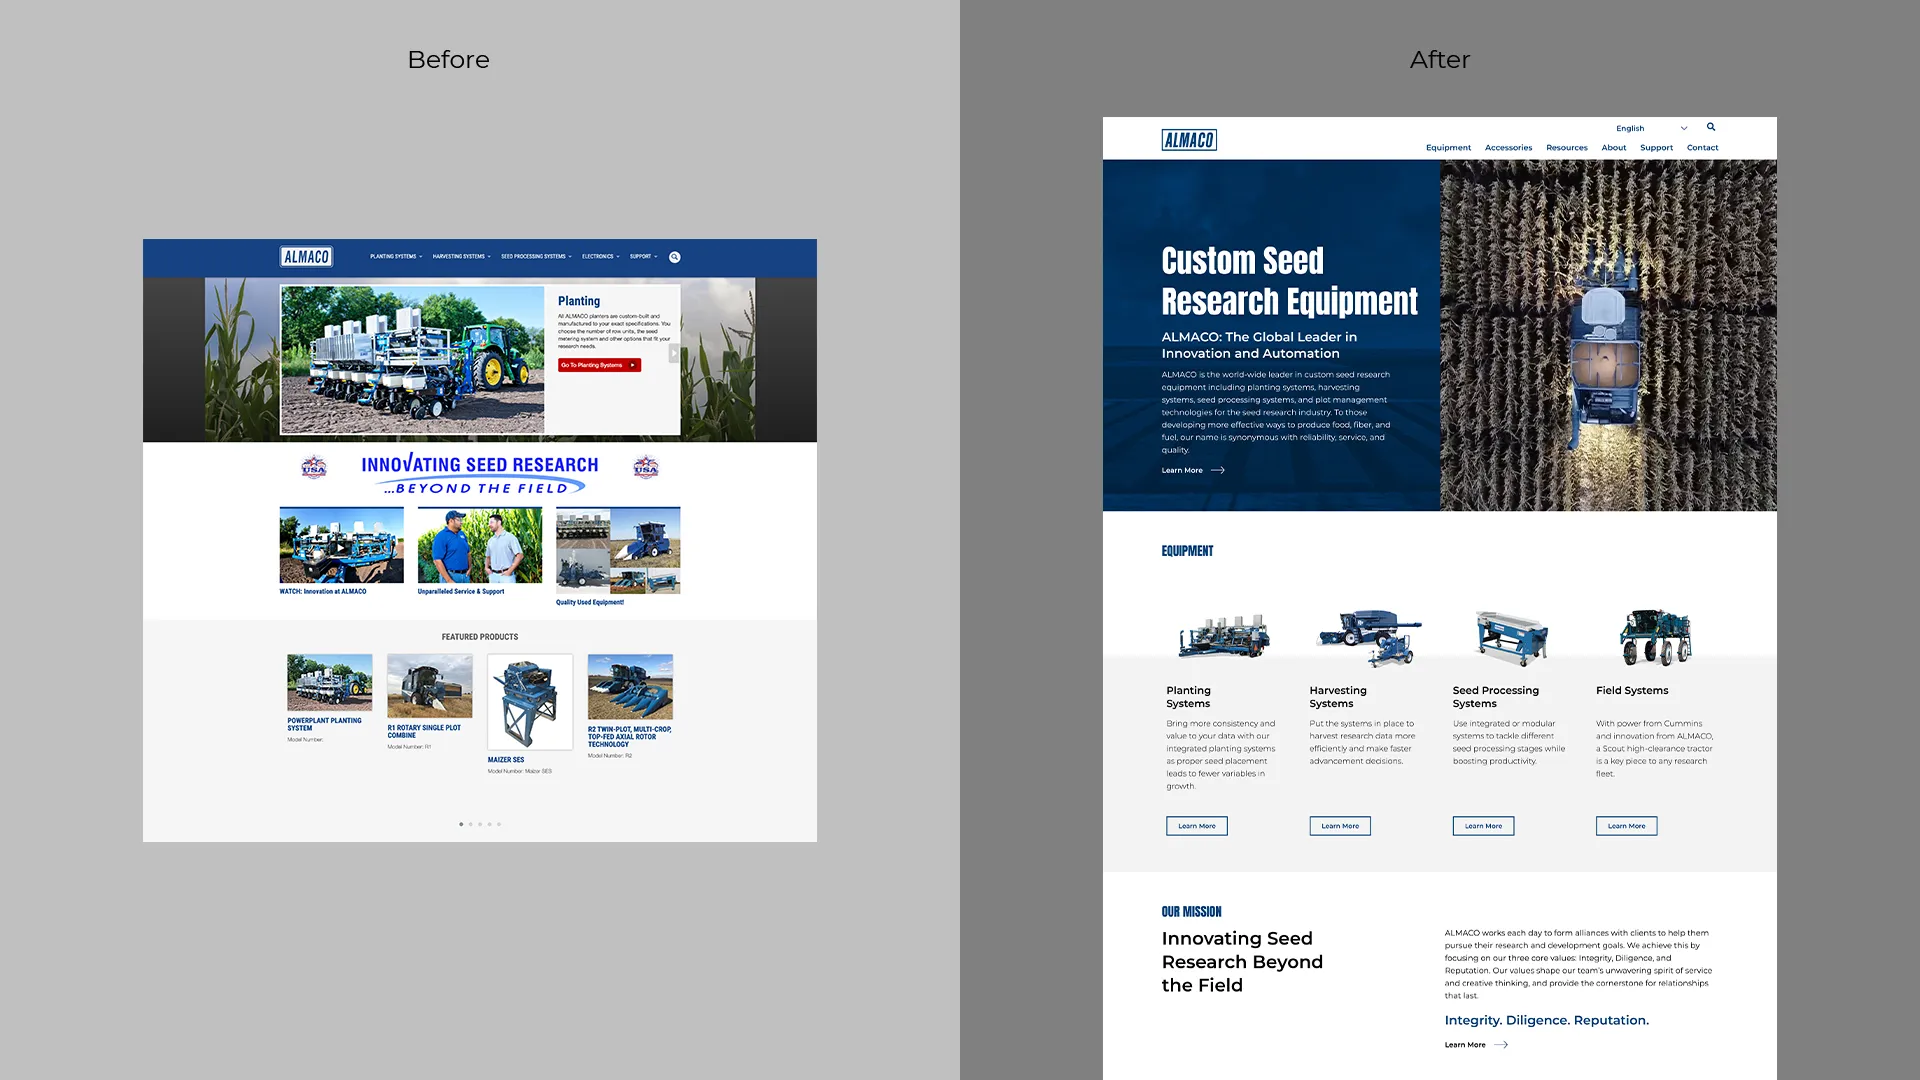Click Learn More under Harvesting Systems
The height and width of the screenshot is (1080, 1920).
coord(1340,826)
